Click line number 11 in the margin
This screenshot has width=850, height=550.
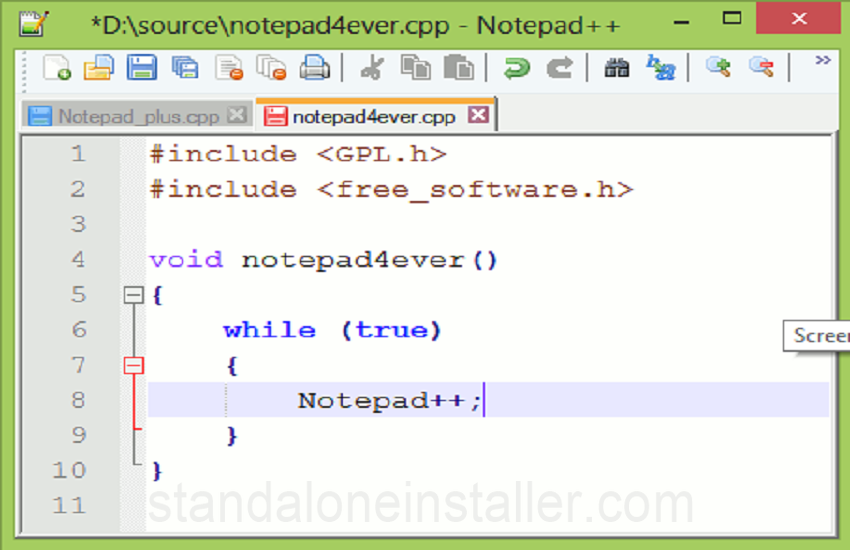click(69, 506)
